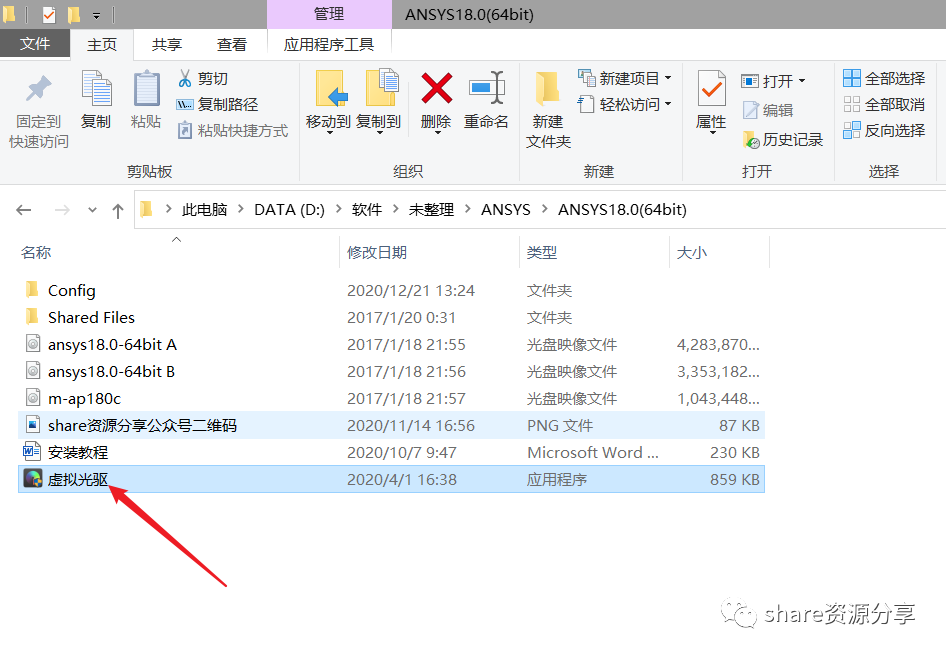Click the Invert Selection icon
This screenshot has width=946, height=655.
pyautogui.click(x=852, y=130)
